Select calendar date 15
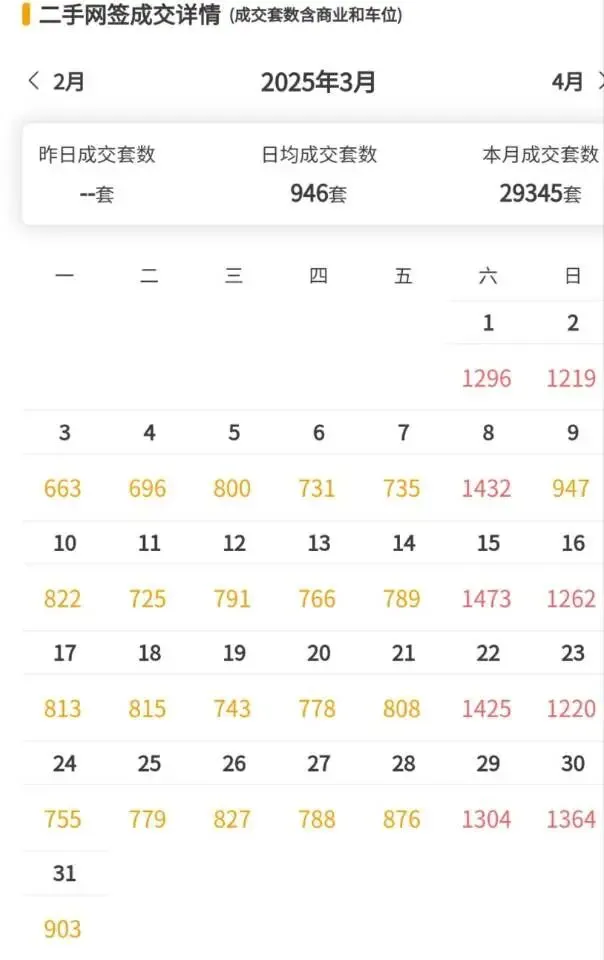The image size is (604, 960). coord(488,543)
